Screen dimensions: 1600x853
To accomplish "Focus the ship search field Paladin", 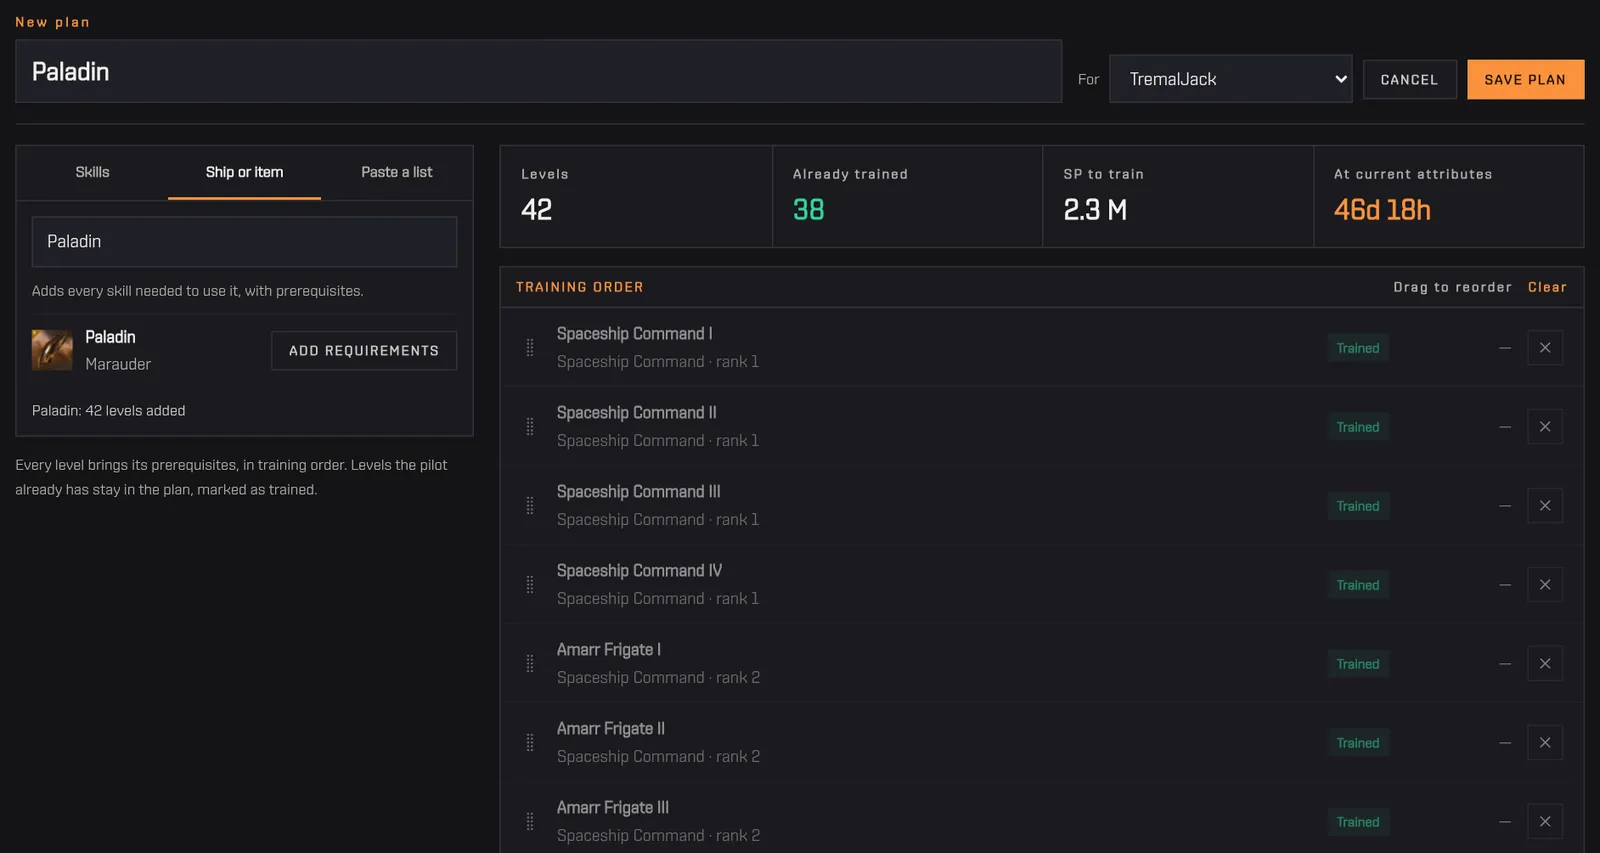I will [244, 242].
